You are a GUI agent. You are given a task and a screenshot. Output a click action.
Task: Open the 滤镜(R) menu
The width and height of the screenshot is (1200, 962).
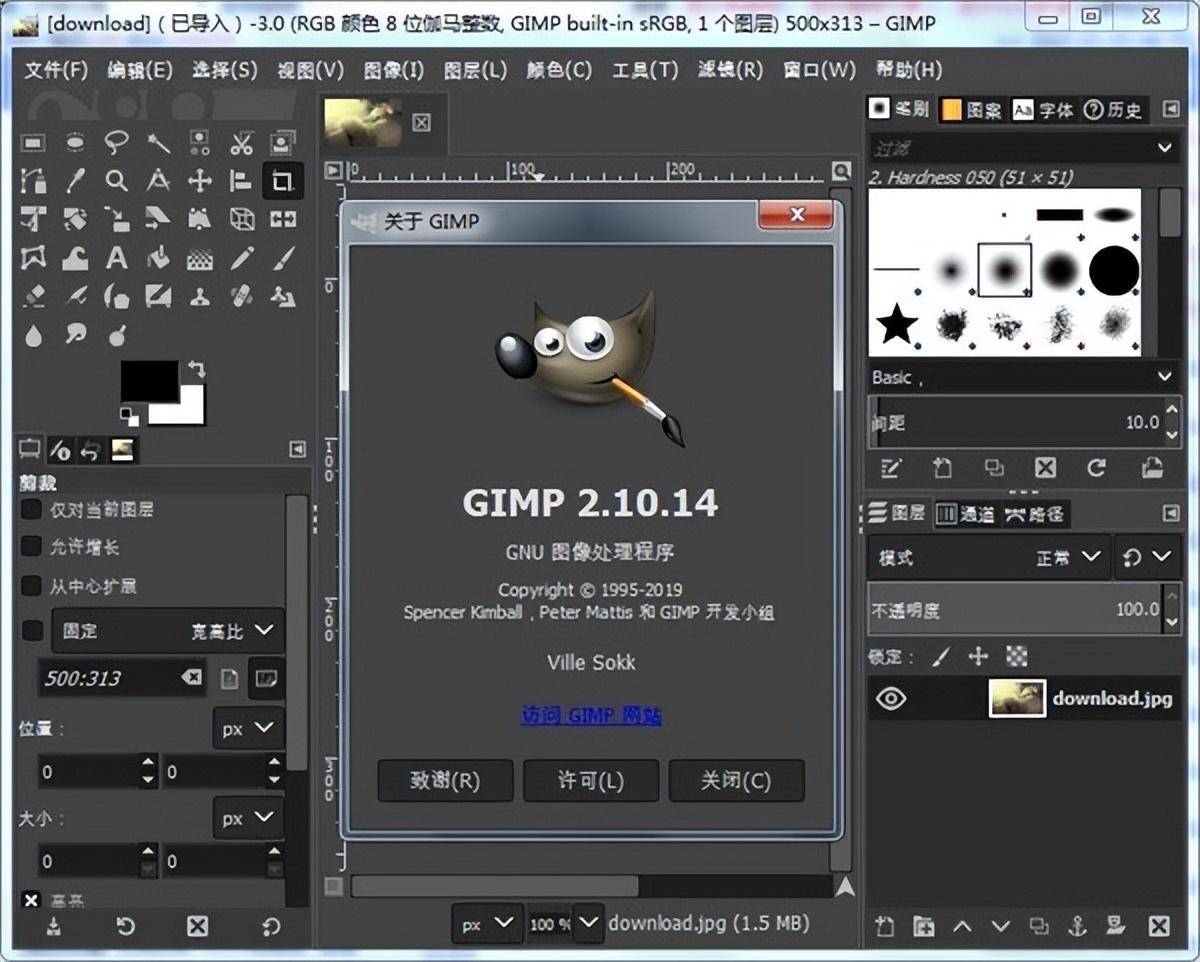730,70
